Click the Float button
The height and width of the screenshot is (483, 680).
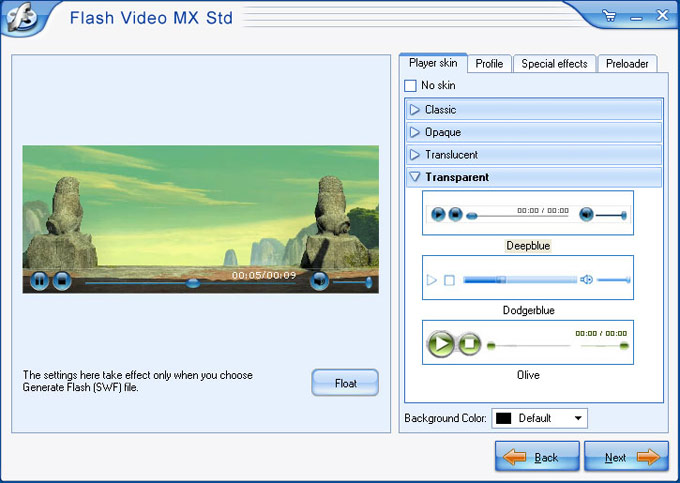(345, 383)
